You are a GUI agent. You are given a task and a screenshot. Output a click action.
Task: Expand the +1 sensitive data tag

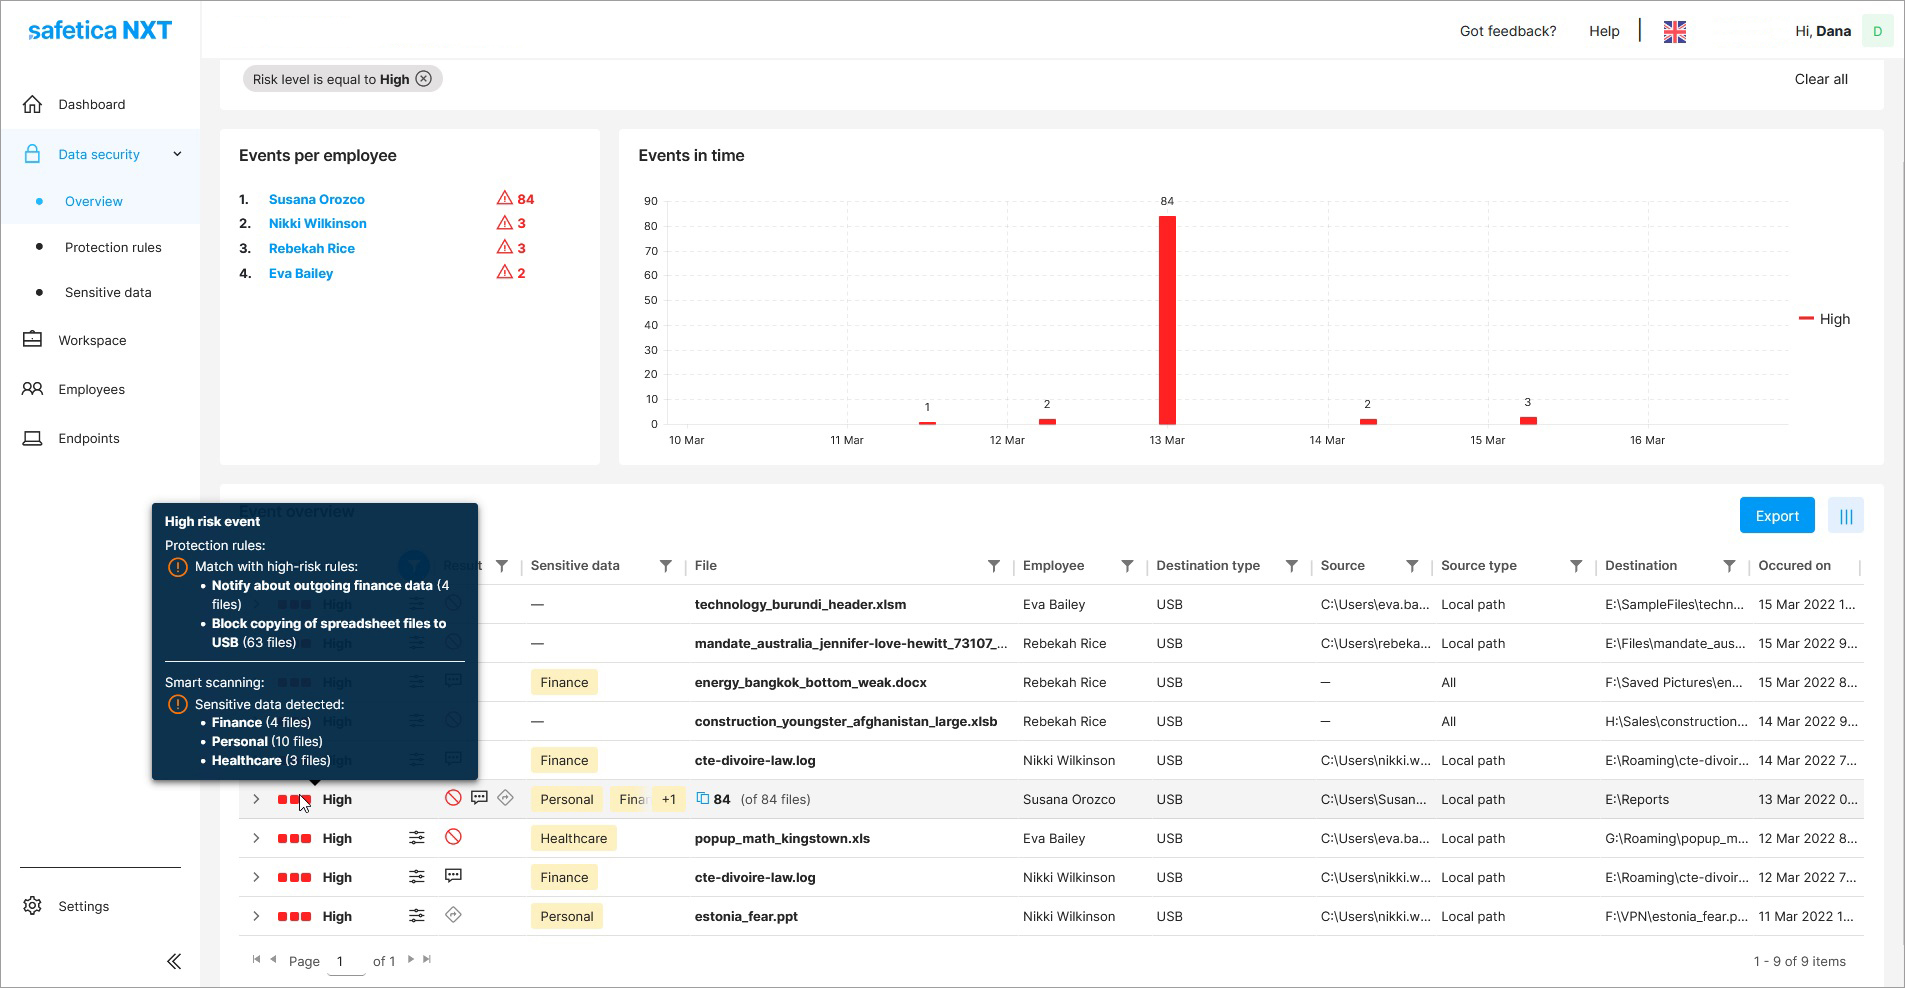668,799
